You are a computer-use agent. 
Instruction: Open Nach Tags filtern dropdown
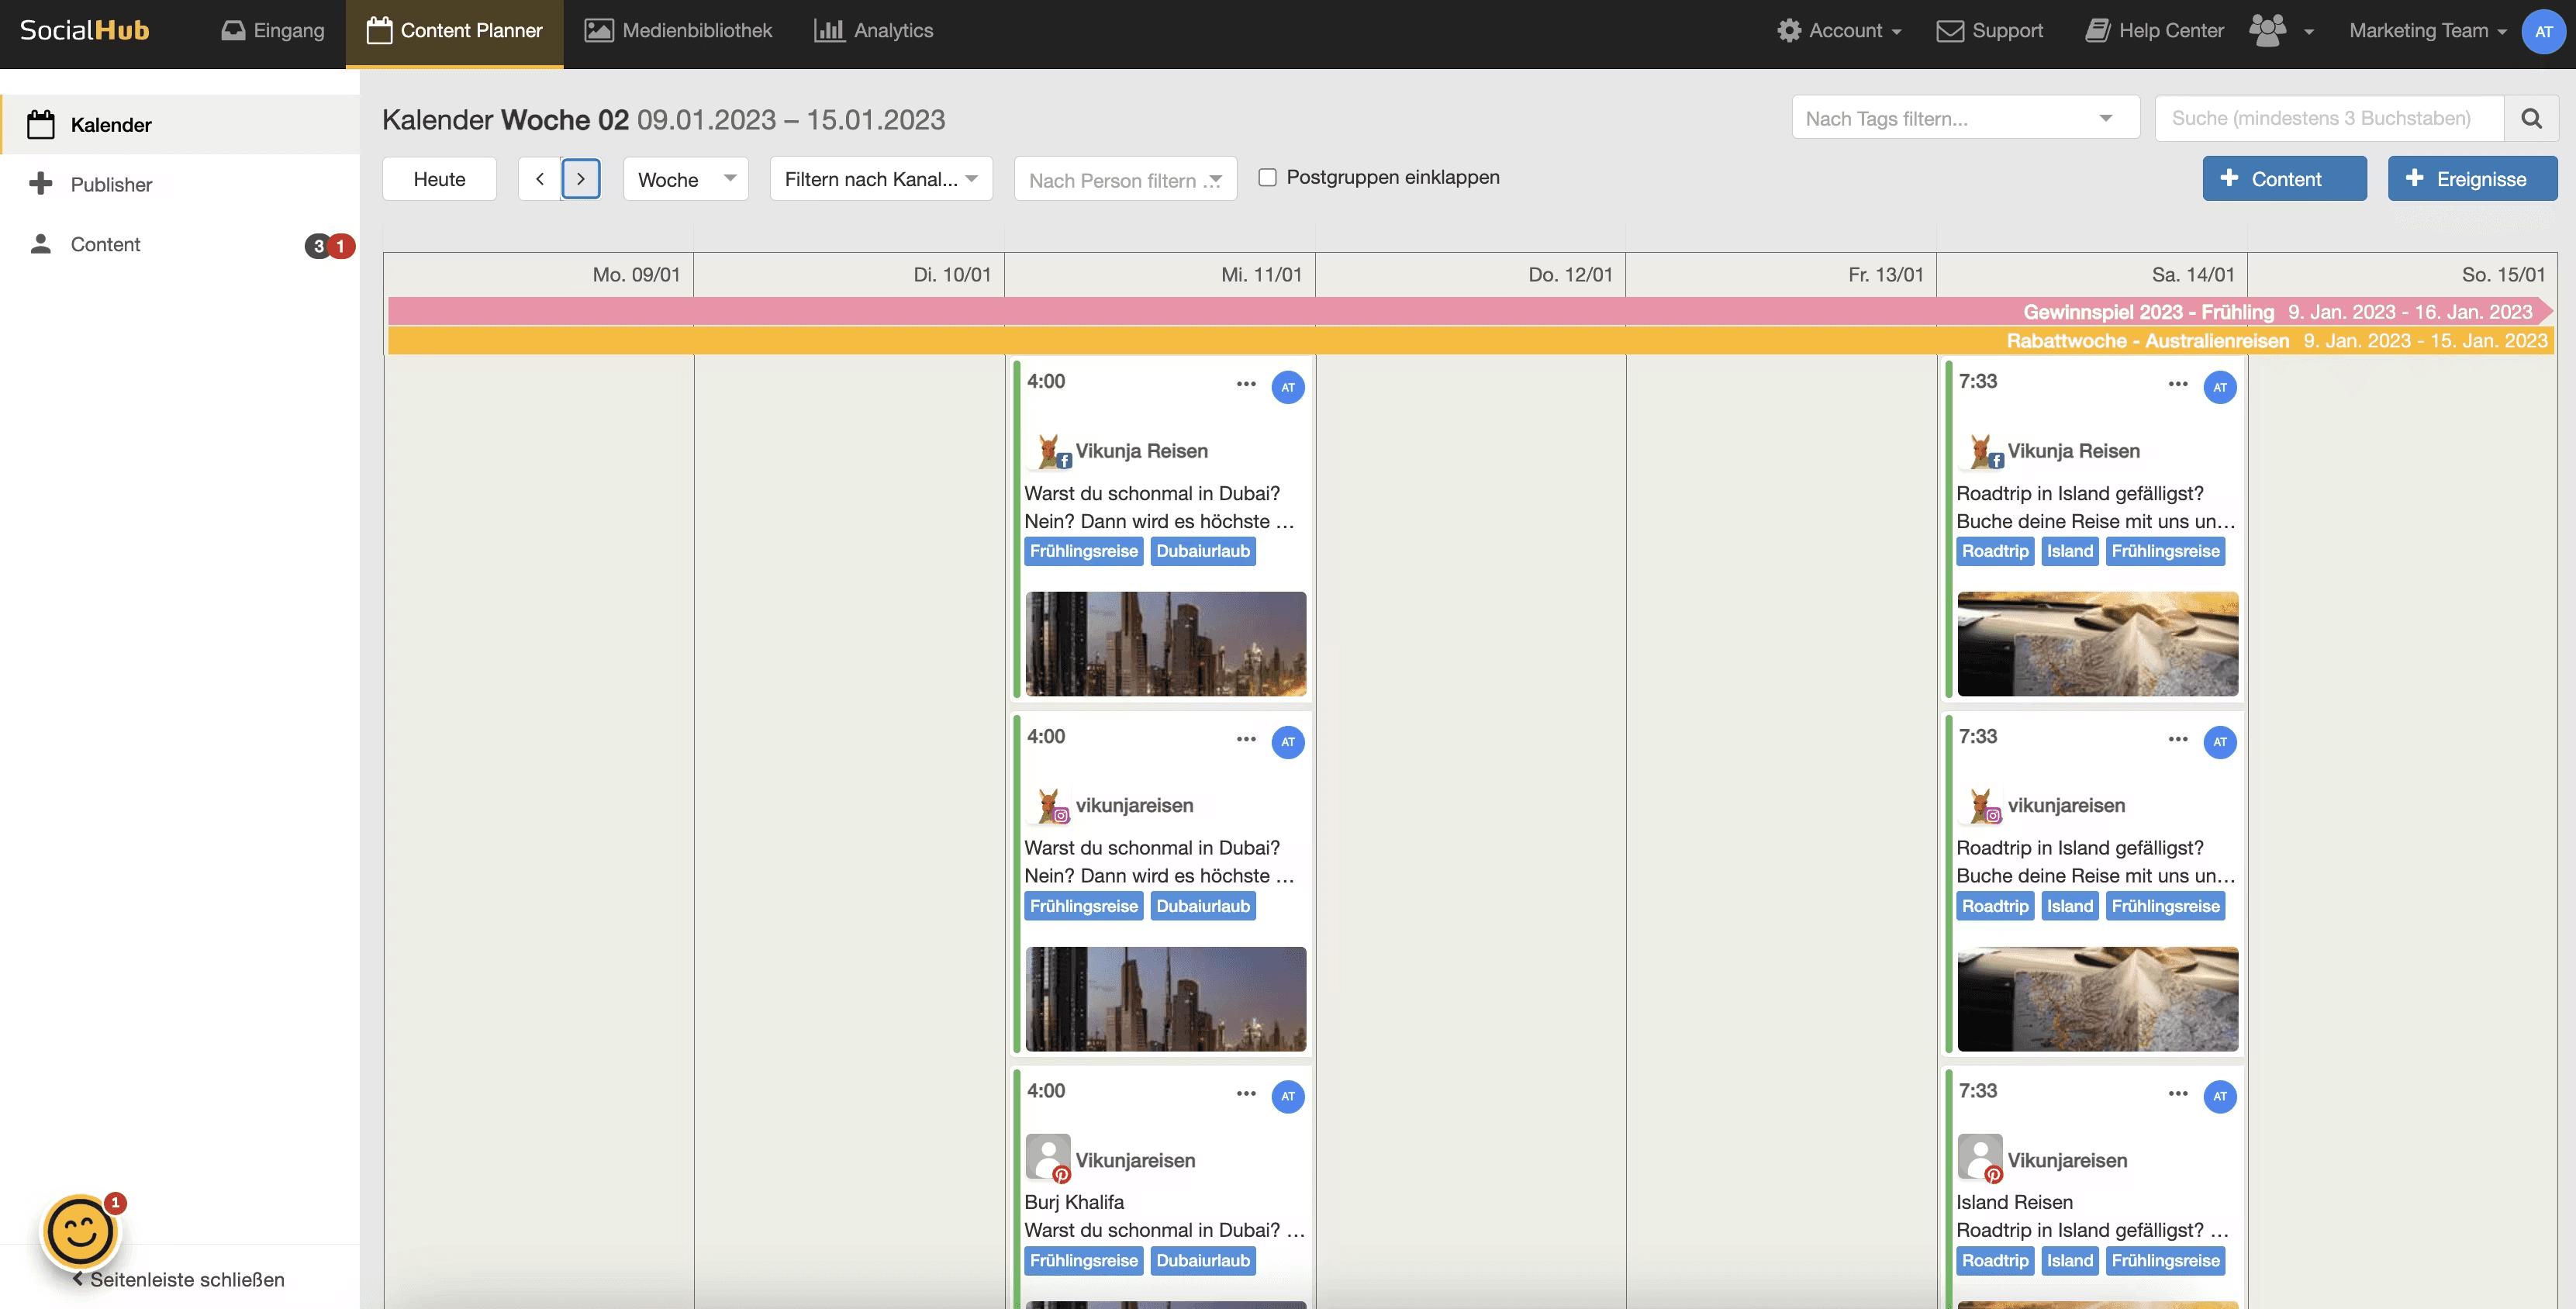1964,119
